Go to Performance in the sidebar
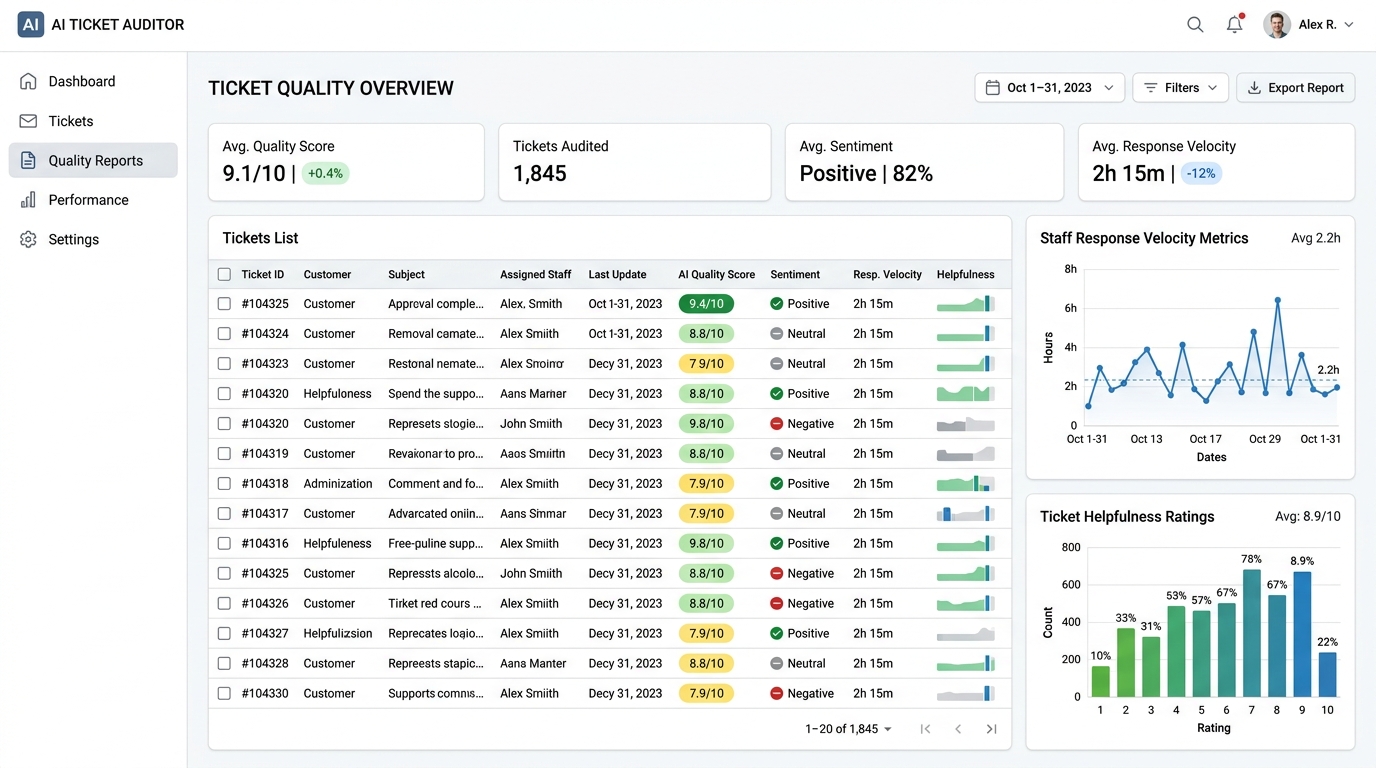 [x=93, y=200]
